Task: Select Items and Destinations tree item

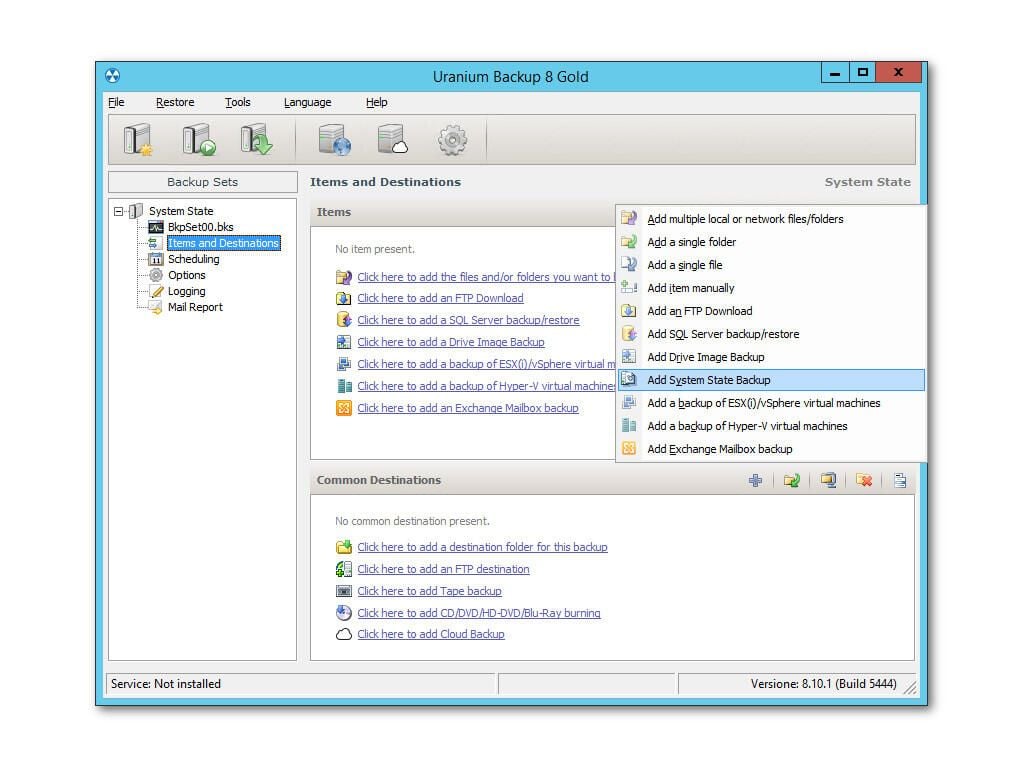Action: (x=223, y=243)
